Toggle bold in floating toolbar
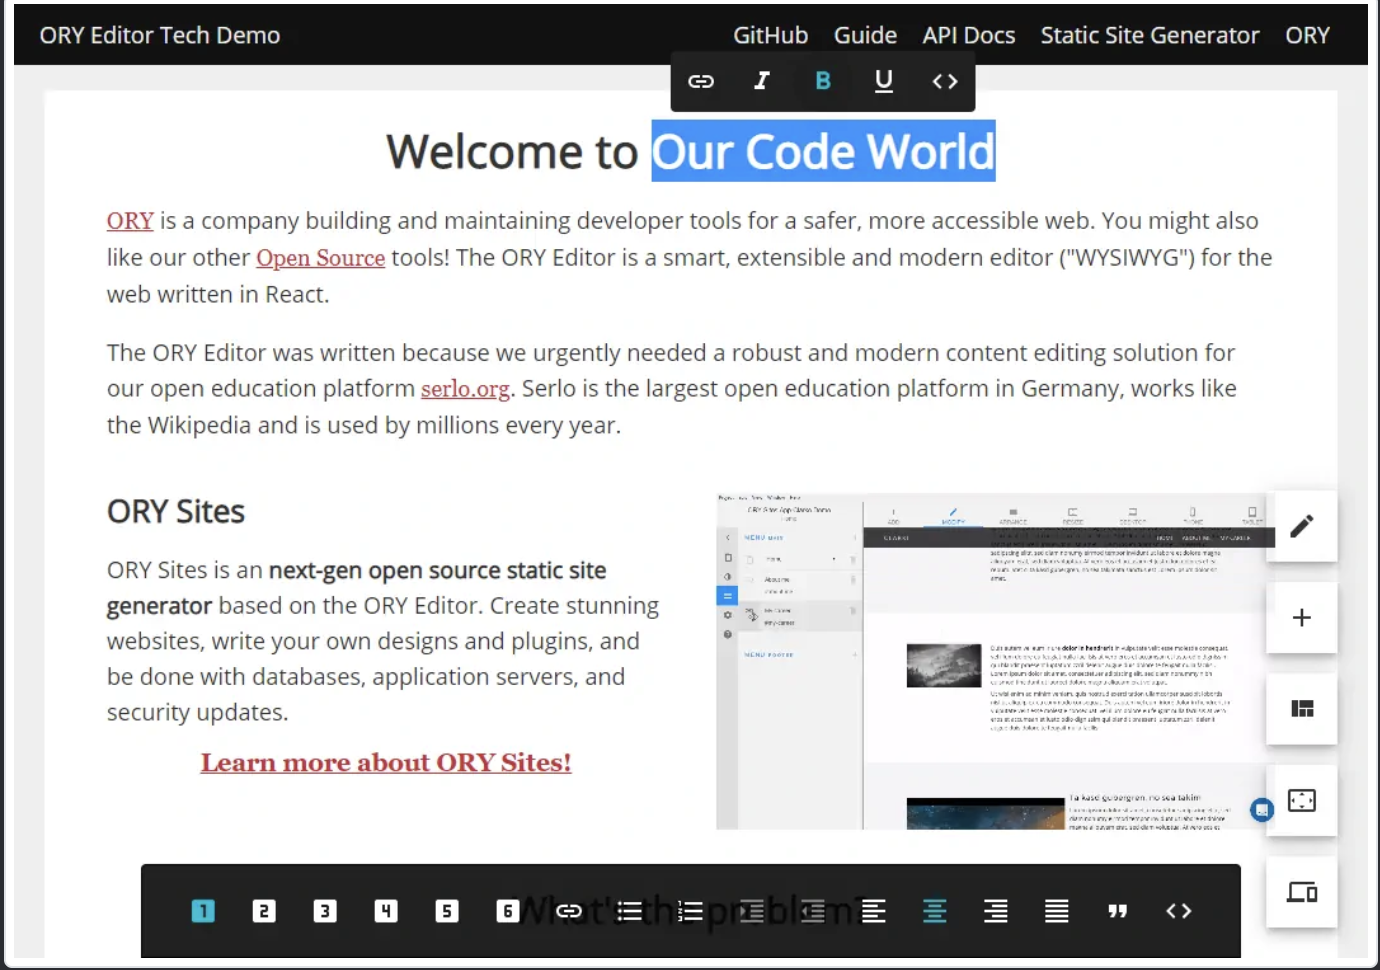The image size is (1380, 970). pos(823,81)
